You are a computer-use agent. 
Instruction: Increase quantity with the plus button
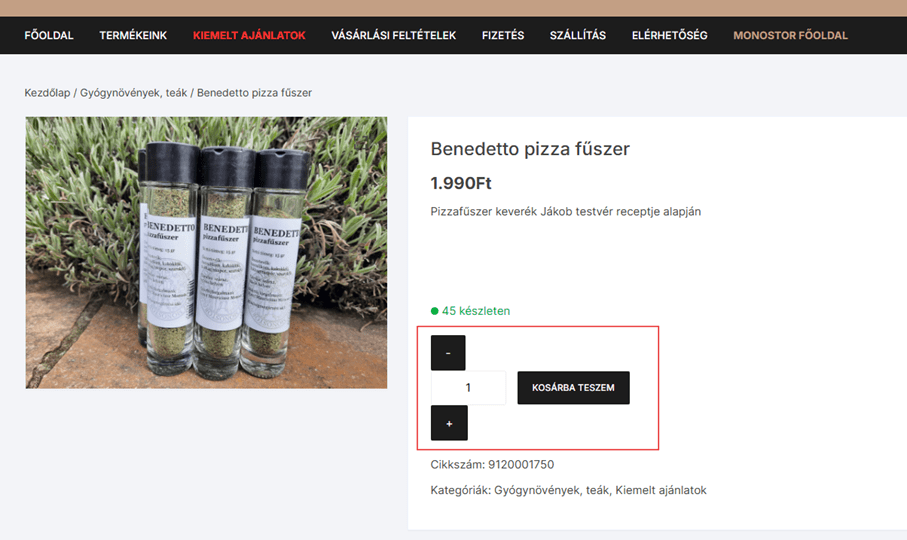(x=449, y=423)
